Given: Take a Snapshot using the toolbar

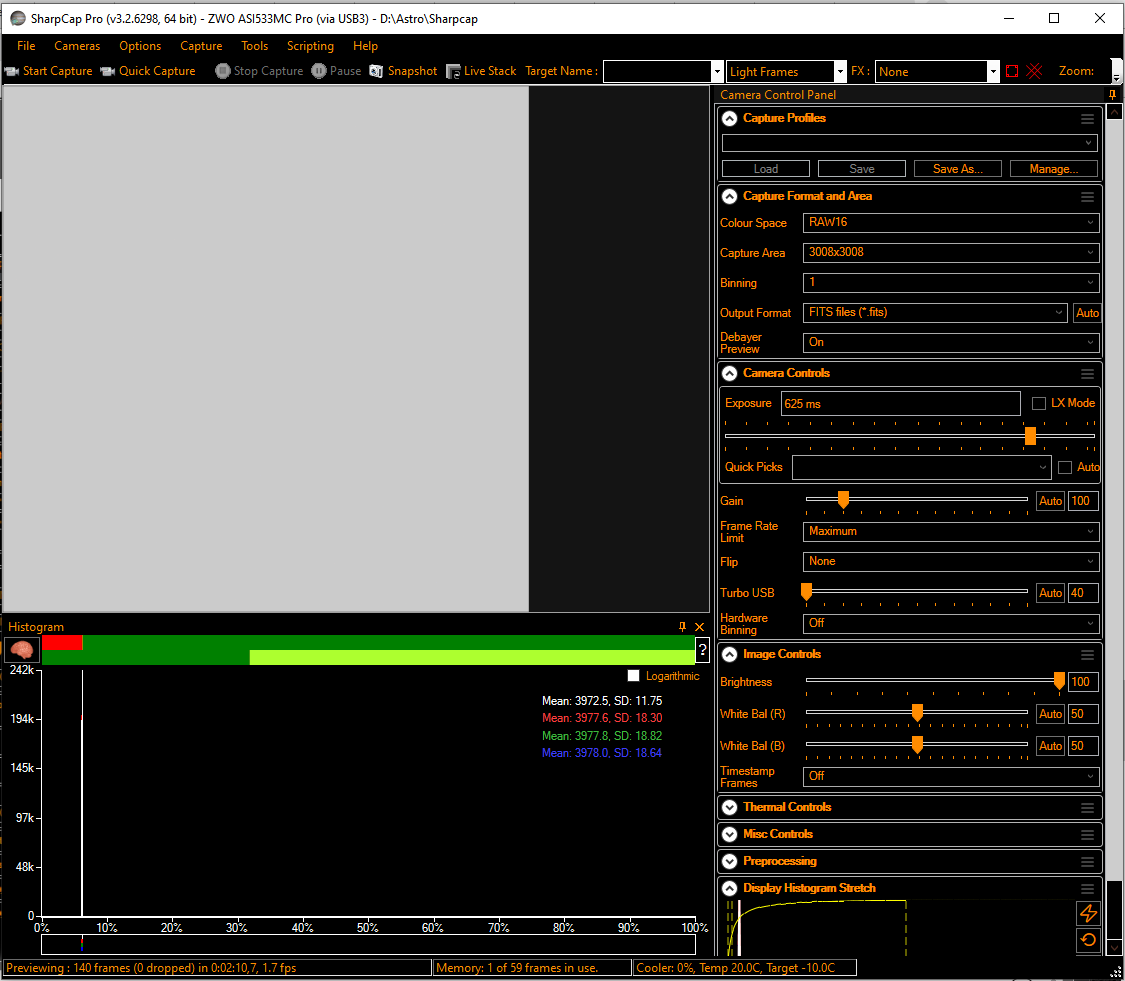Looking at the screenshot, I should tap(403, 71).
